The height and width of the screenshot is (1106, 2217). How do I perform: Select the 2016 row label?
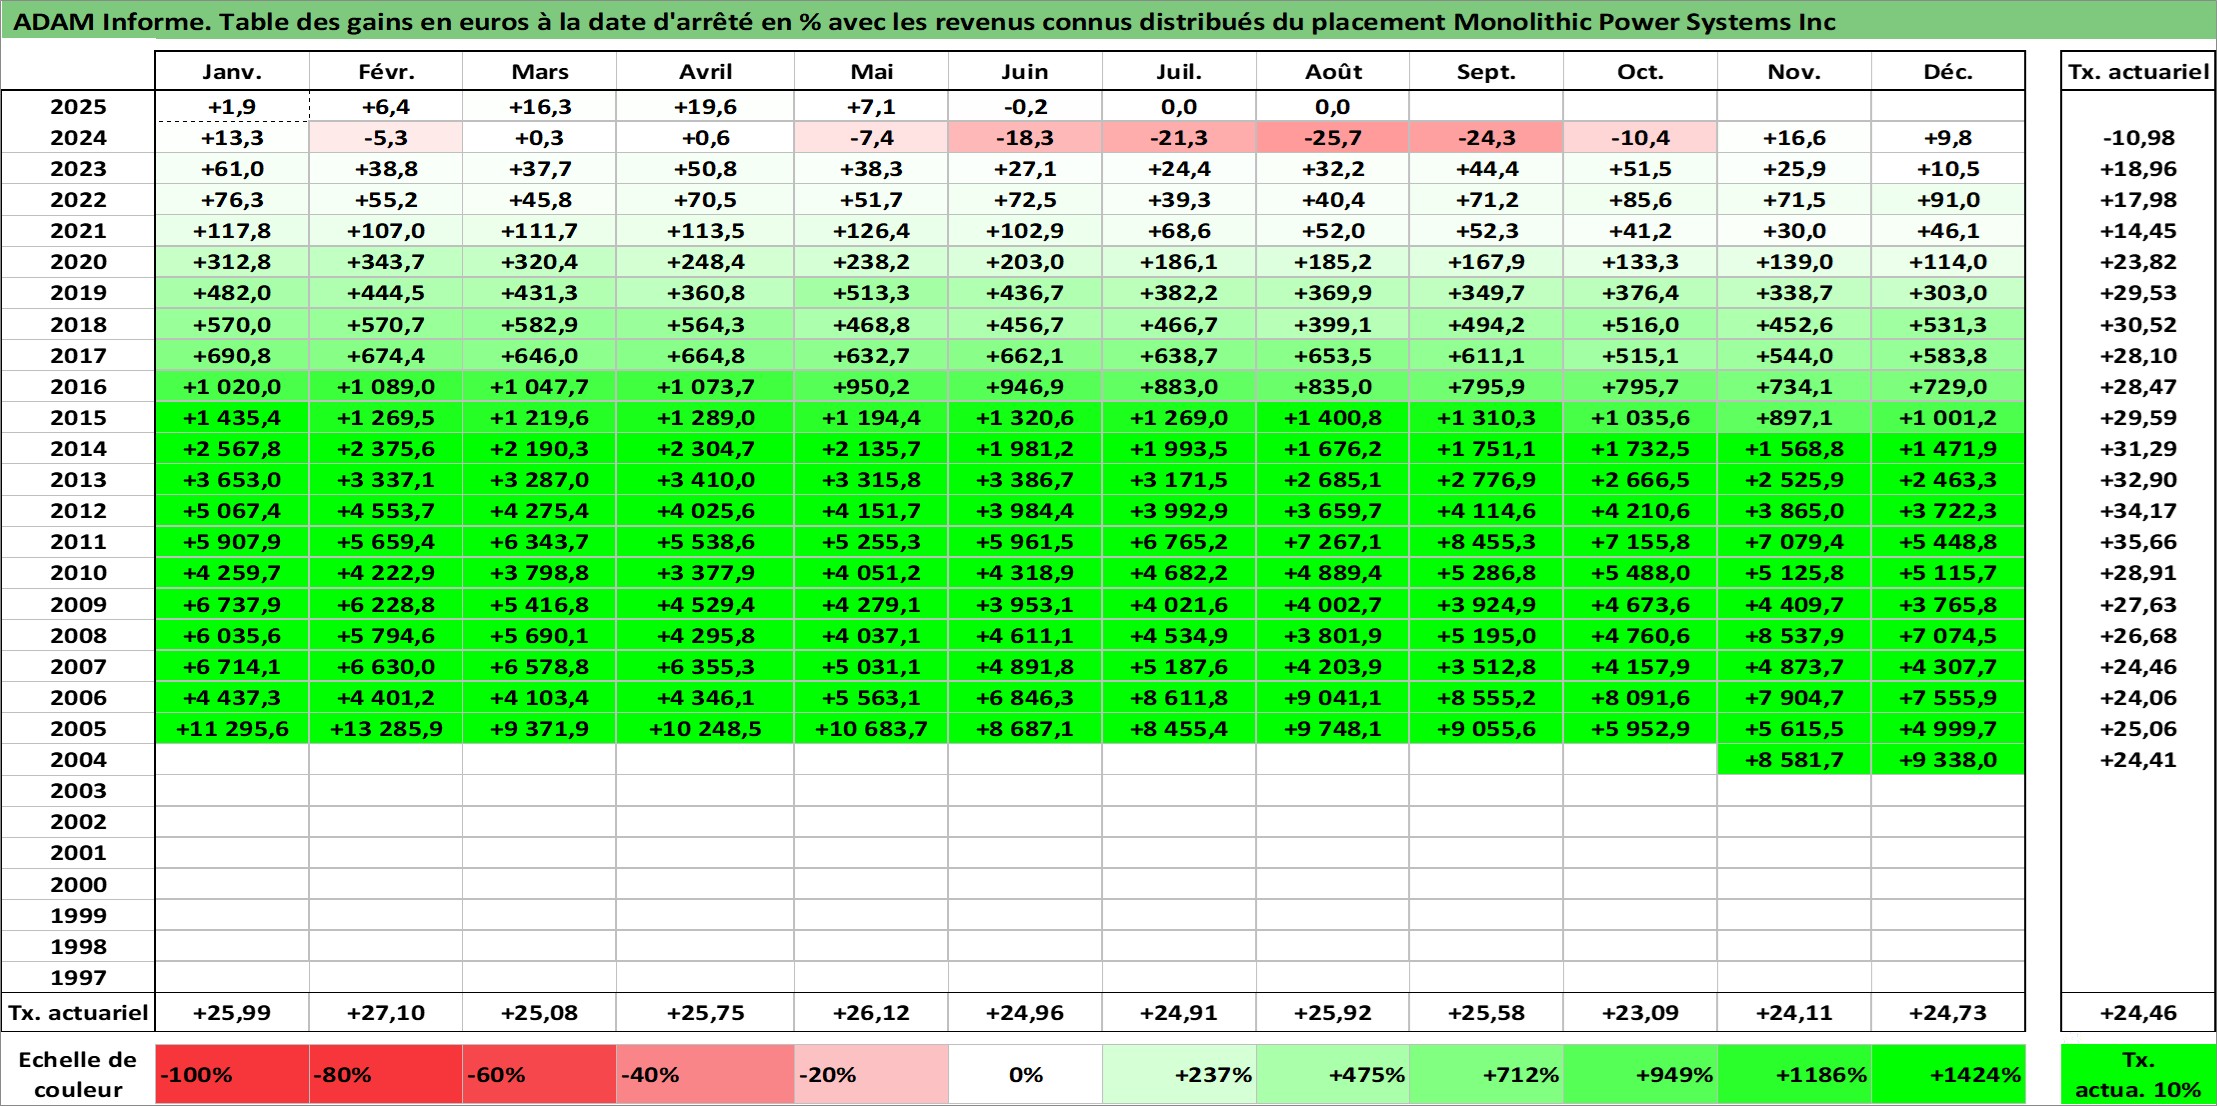[78, 387]
